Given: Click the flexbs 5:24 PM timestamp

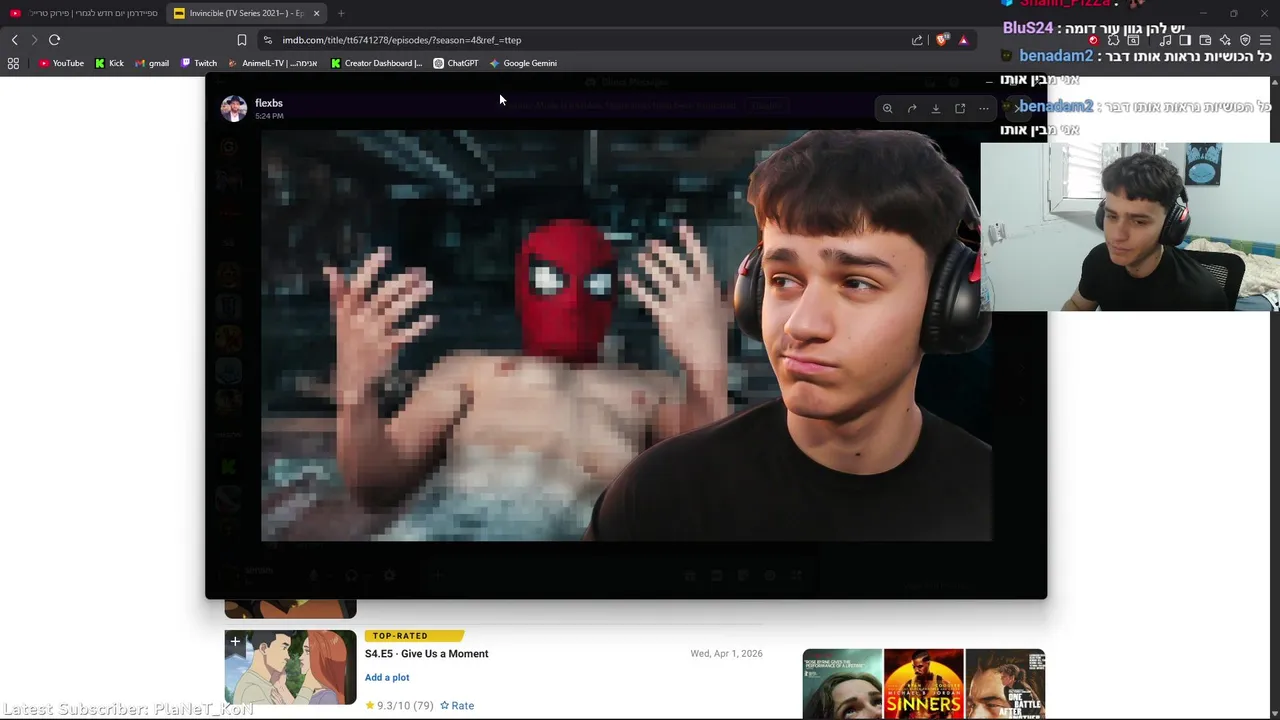Looking at the screenshot, I should click(269, 116).
